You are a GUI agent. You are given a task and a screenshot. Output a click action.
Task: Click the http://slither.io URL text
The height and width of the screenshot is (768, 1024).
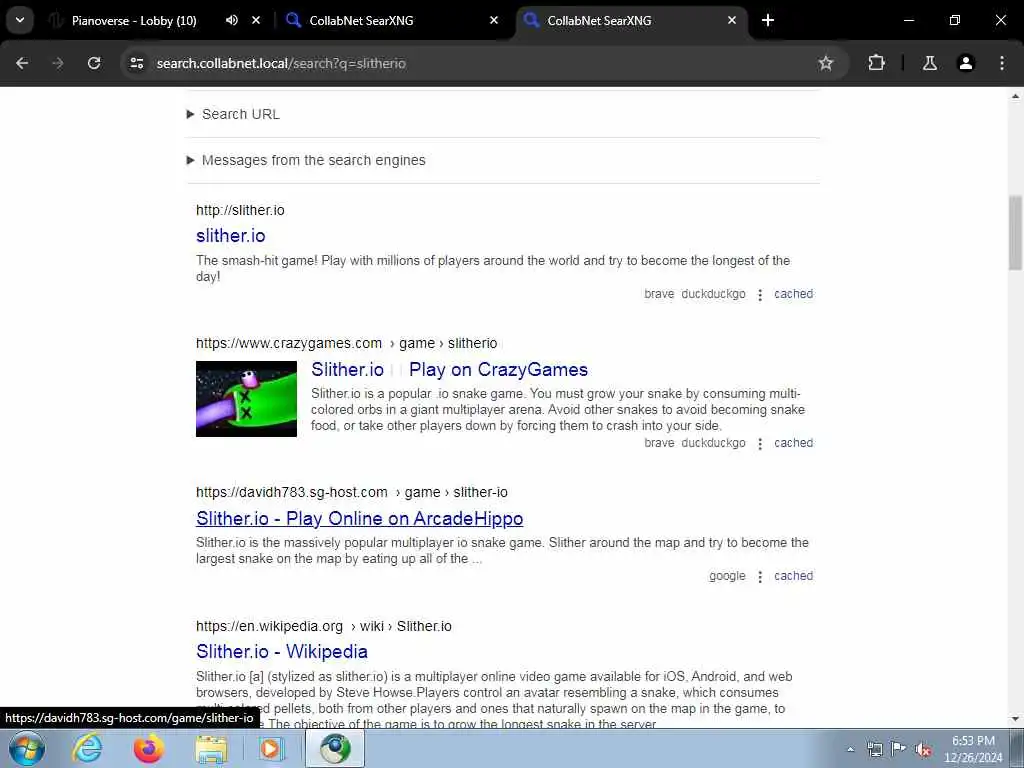(240, 210)
